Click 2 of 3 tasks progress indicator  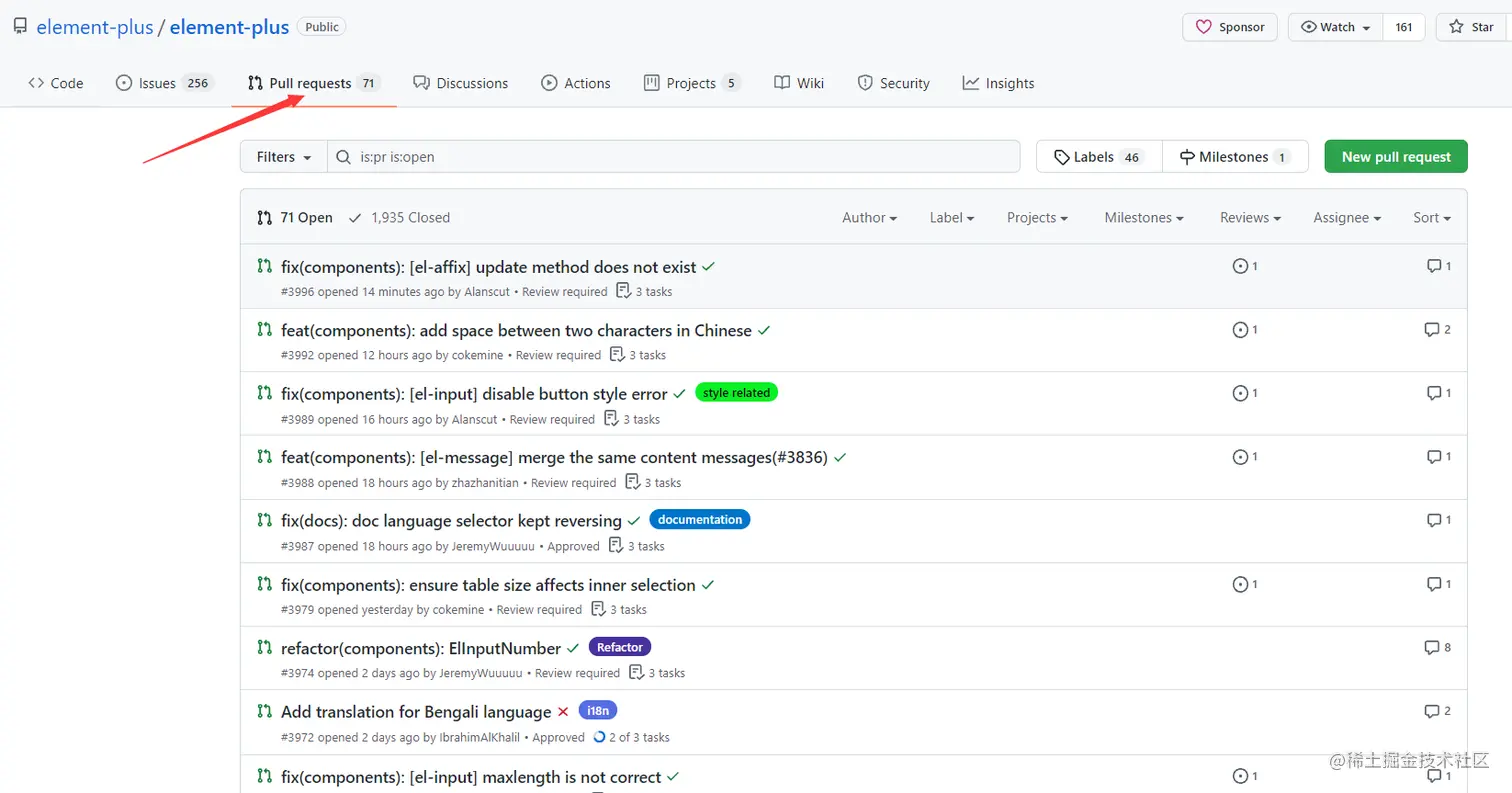tap(631, 738)
